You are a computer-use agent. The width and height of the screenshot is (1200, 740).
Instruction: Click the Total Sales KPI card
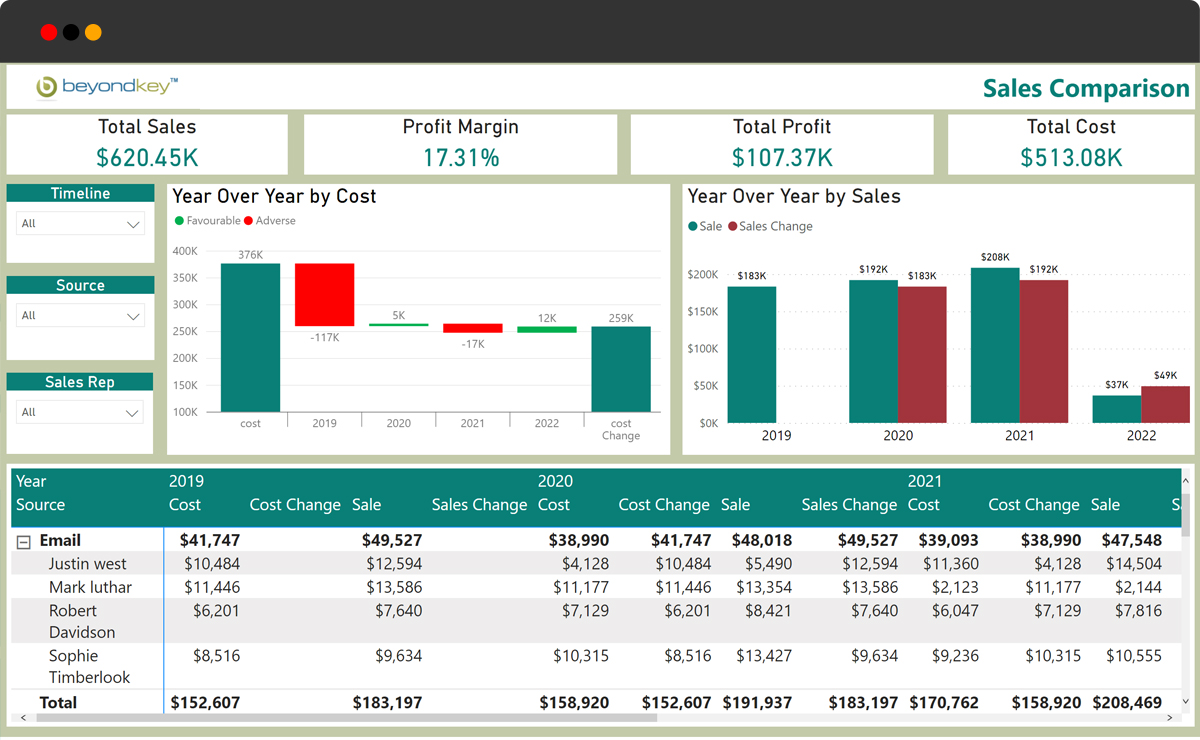pos(147,144)
